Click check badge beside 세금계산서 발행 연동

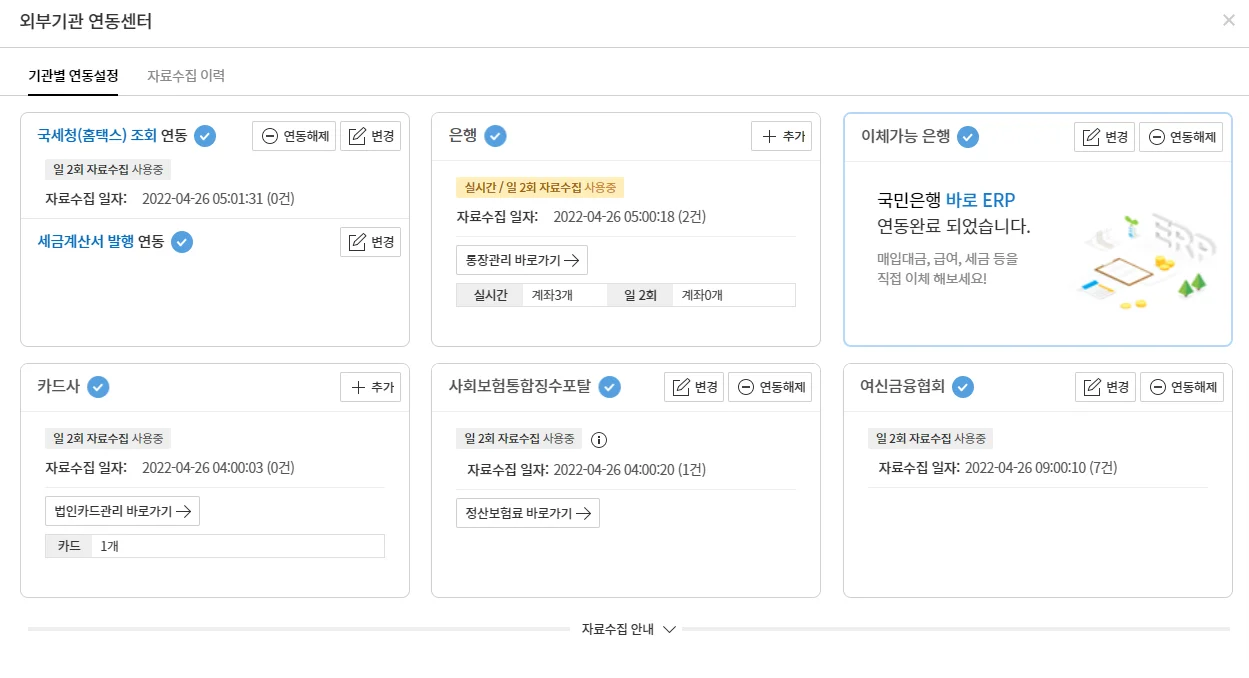181,241
